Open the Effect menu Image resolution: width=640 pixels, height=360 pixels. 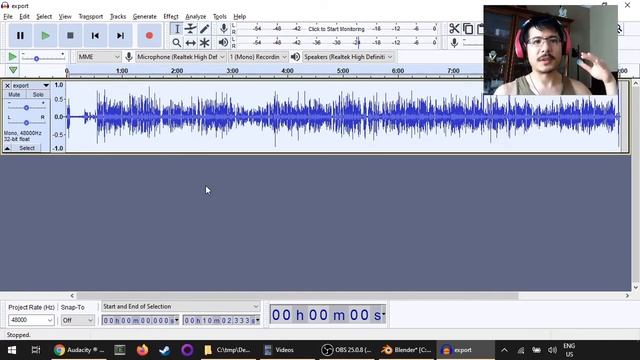pyautogui.click(x=171, y=16)
